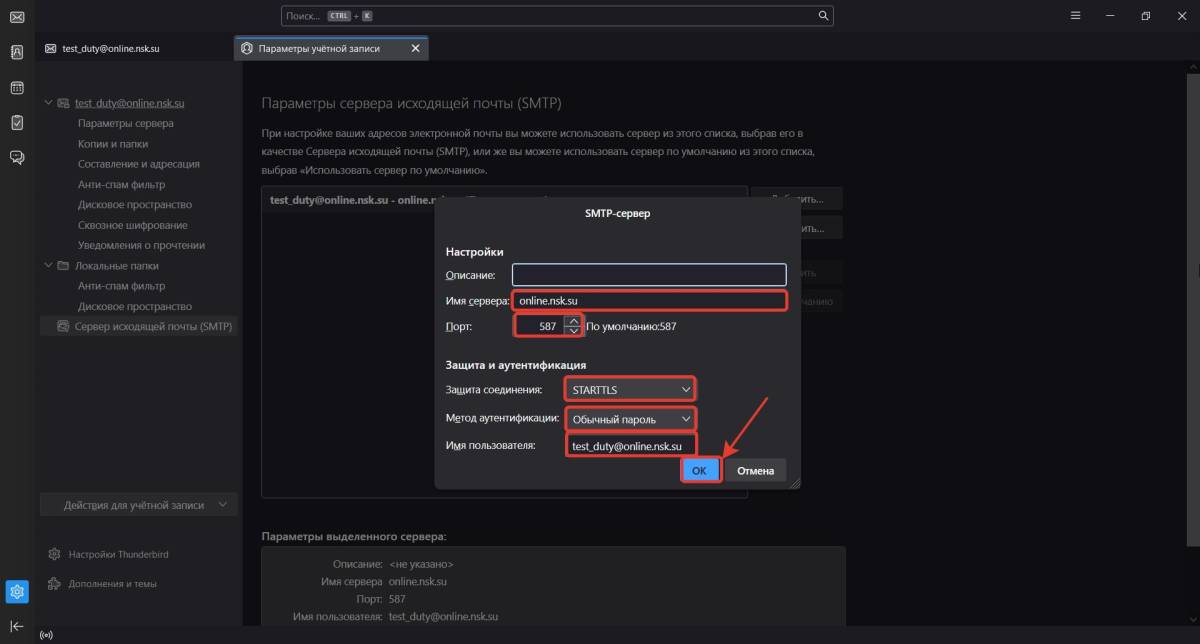Click the Описание text field
This screenshot has height=644, width=1200.
[x=649, y=275]
